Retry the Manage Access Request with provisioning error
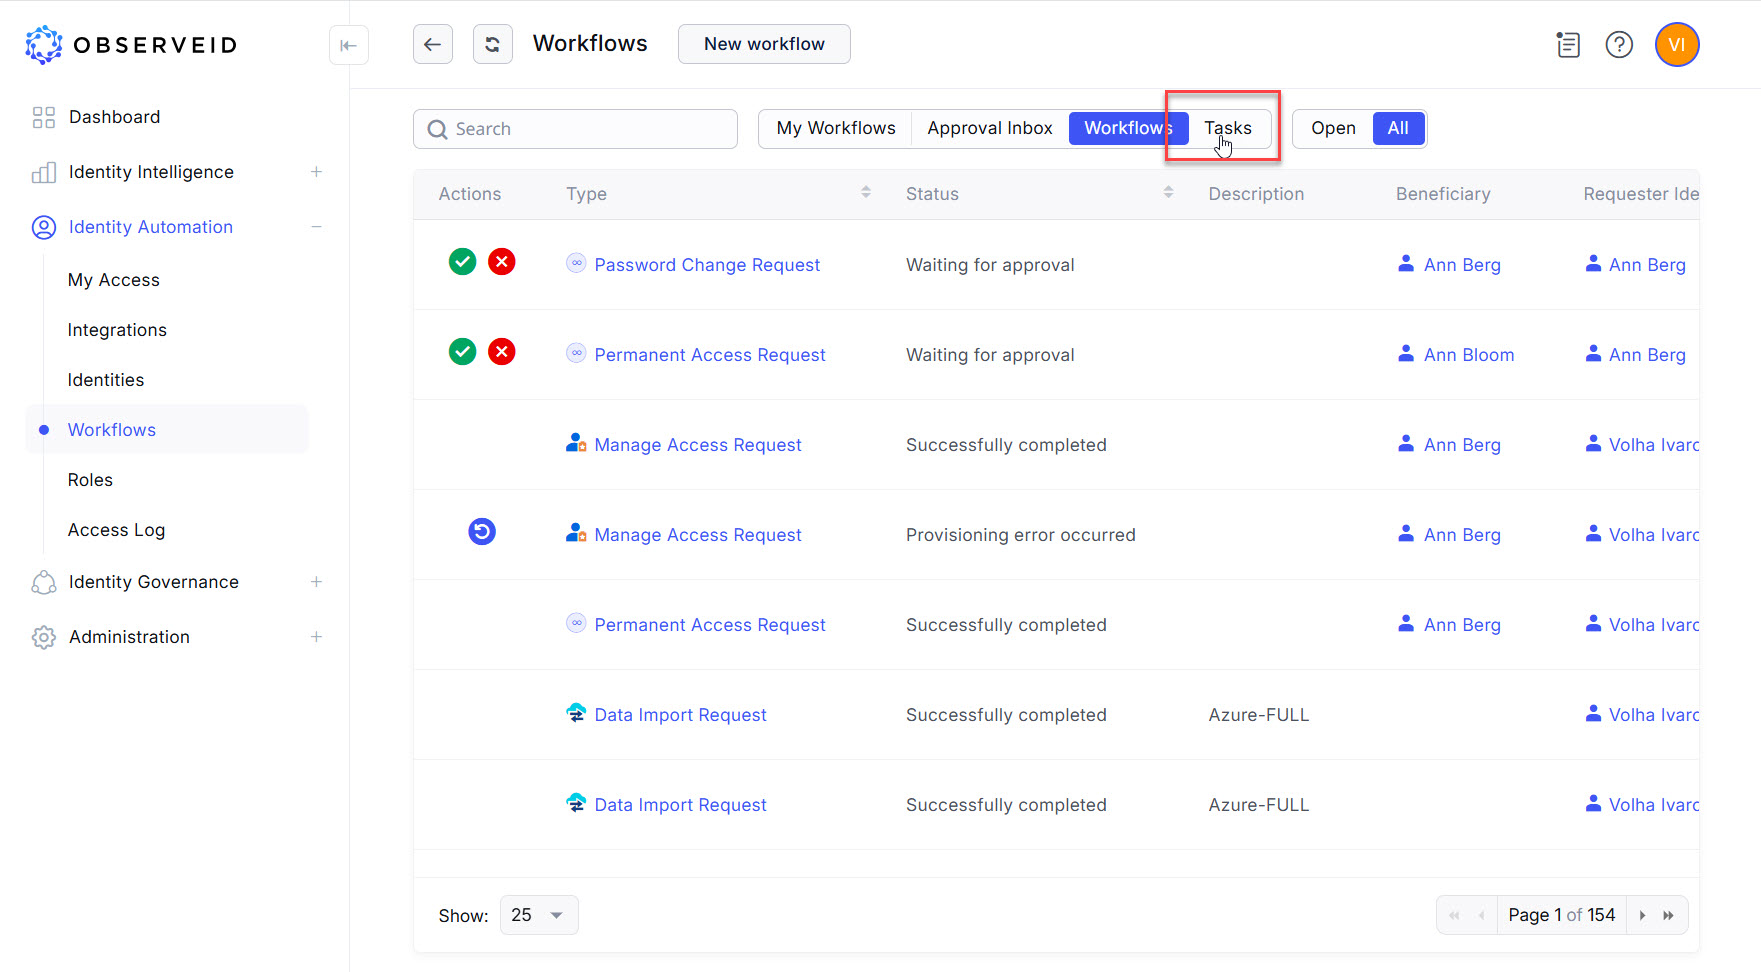This screenshot has width=1761, height=972. 482,532
